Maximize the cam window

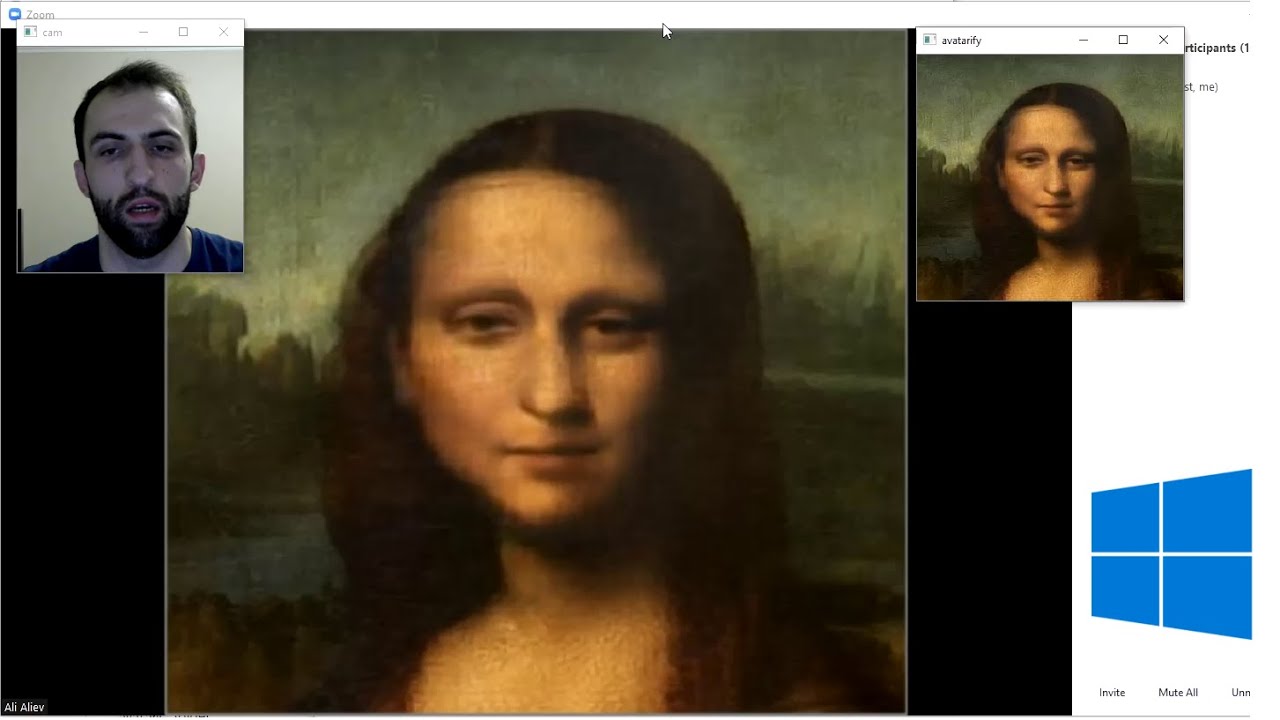pyautogui.click(x=183, y=32)
